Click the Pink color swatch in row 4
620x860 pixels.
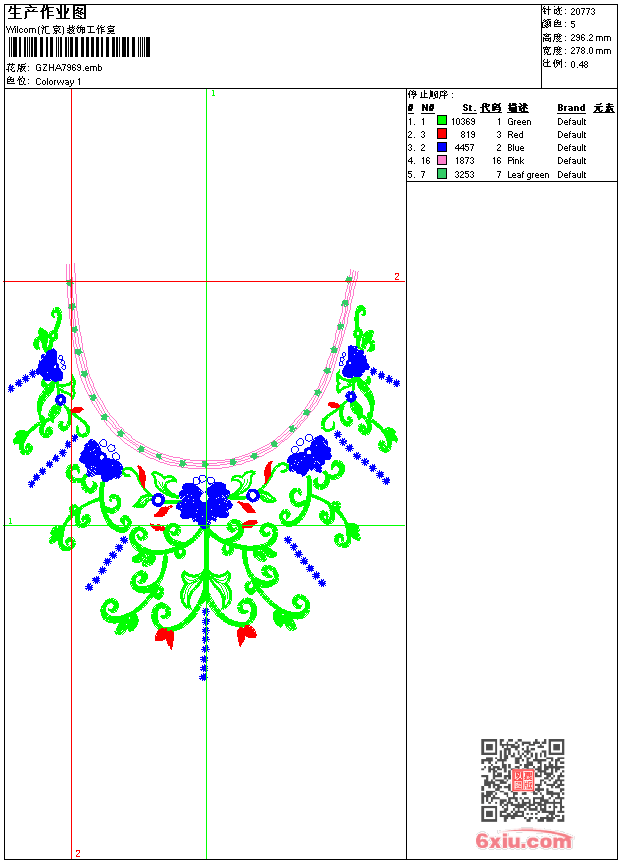442,160
